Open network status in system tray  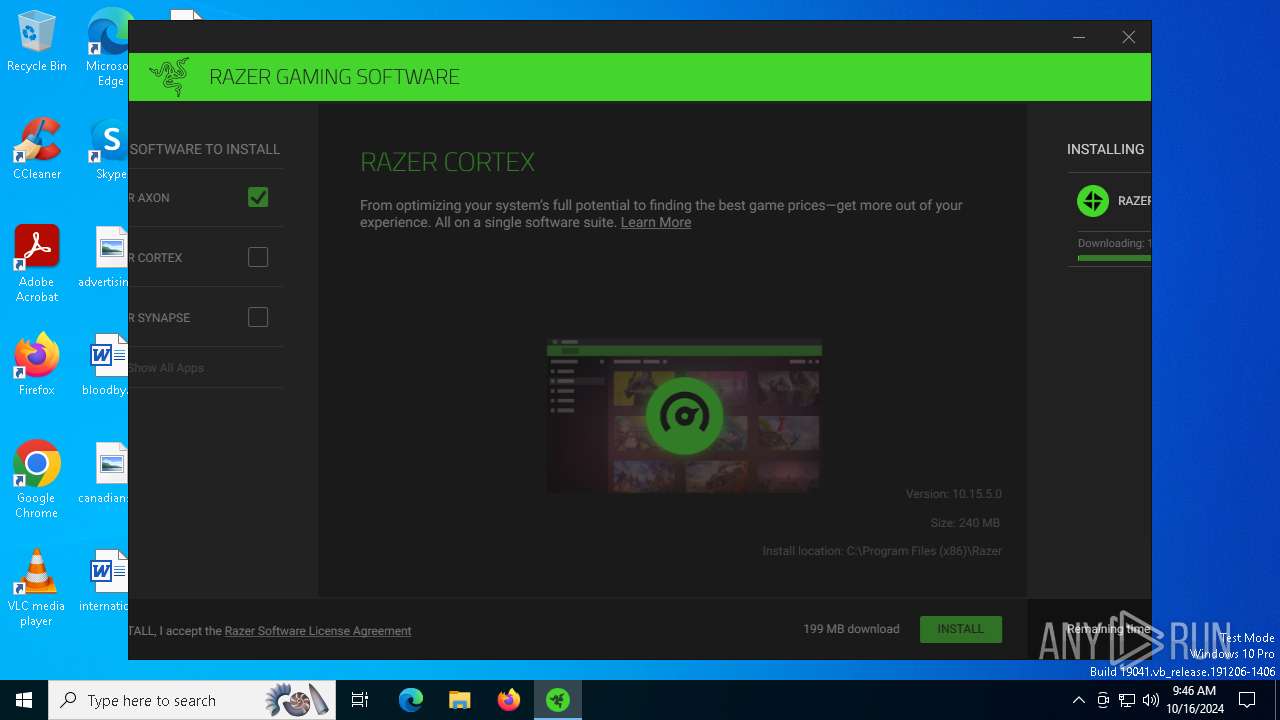pyautogui.click(x=1127, y=700)
